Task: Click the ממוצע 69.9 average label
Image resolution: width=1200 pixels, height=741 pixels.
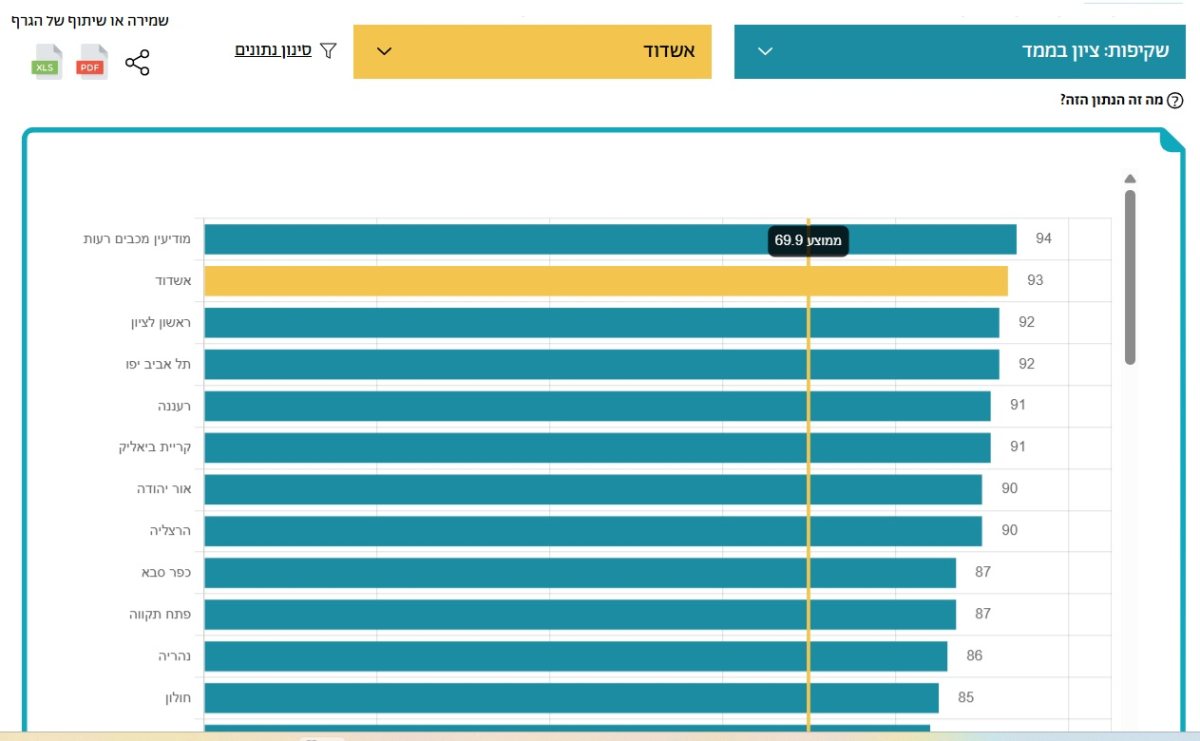Action: tap(808, 240)
